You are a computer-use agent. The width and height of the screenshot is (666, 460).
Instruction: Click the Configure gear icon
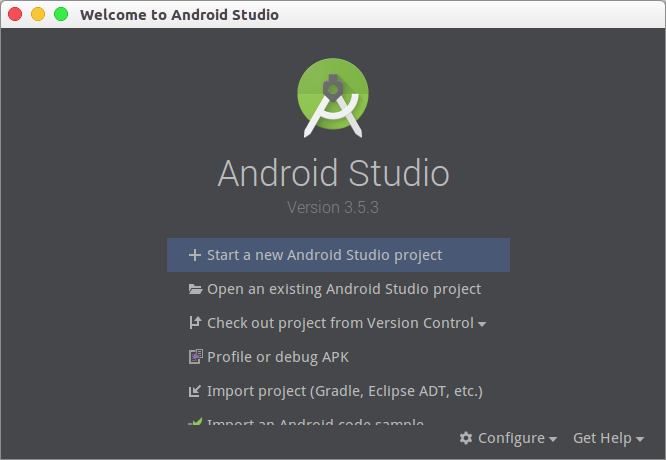click(x=466, y=438)
